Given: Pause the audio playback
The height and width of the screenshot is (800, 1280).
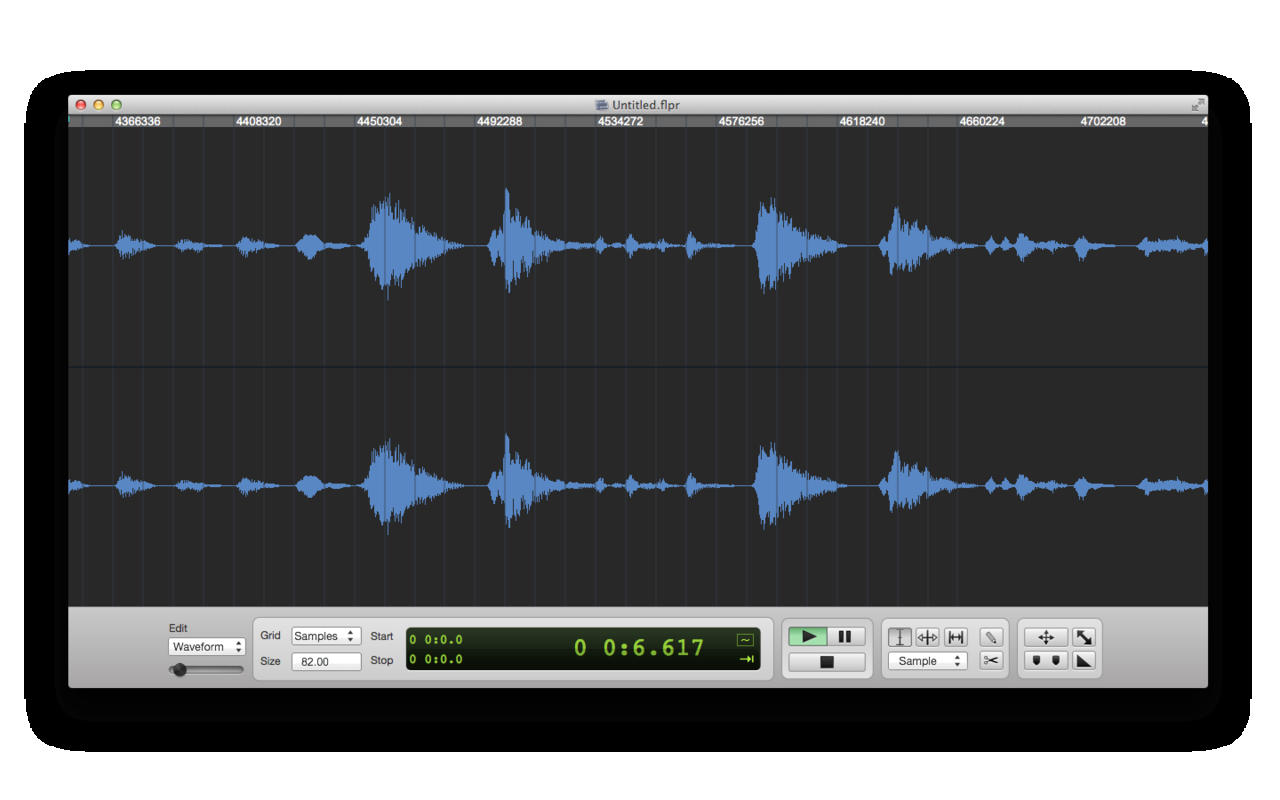Looking at the screenshot, I should pos(845,637).
